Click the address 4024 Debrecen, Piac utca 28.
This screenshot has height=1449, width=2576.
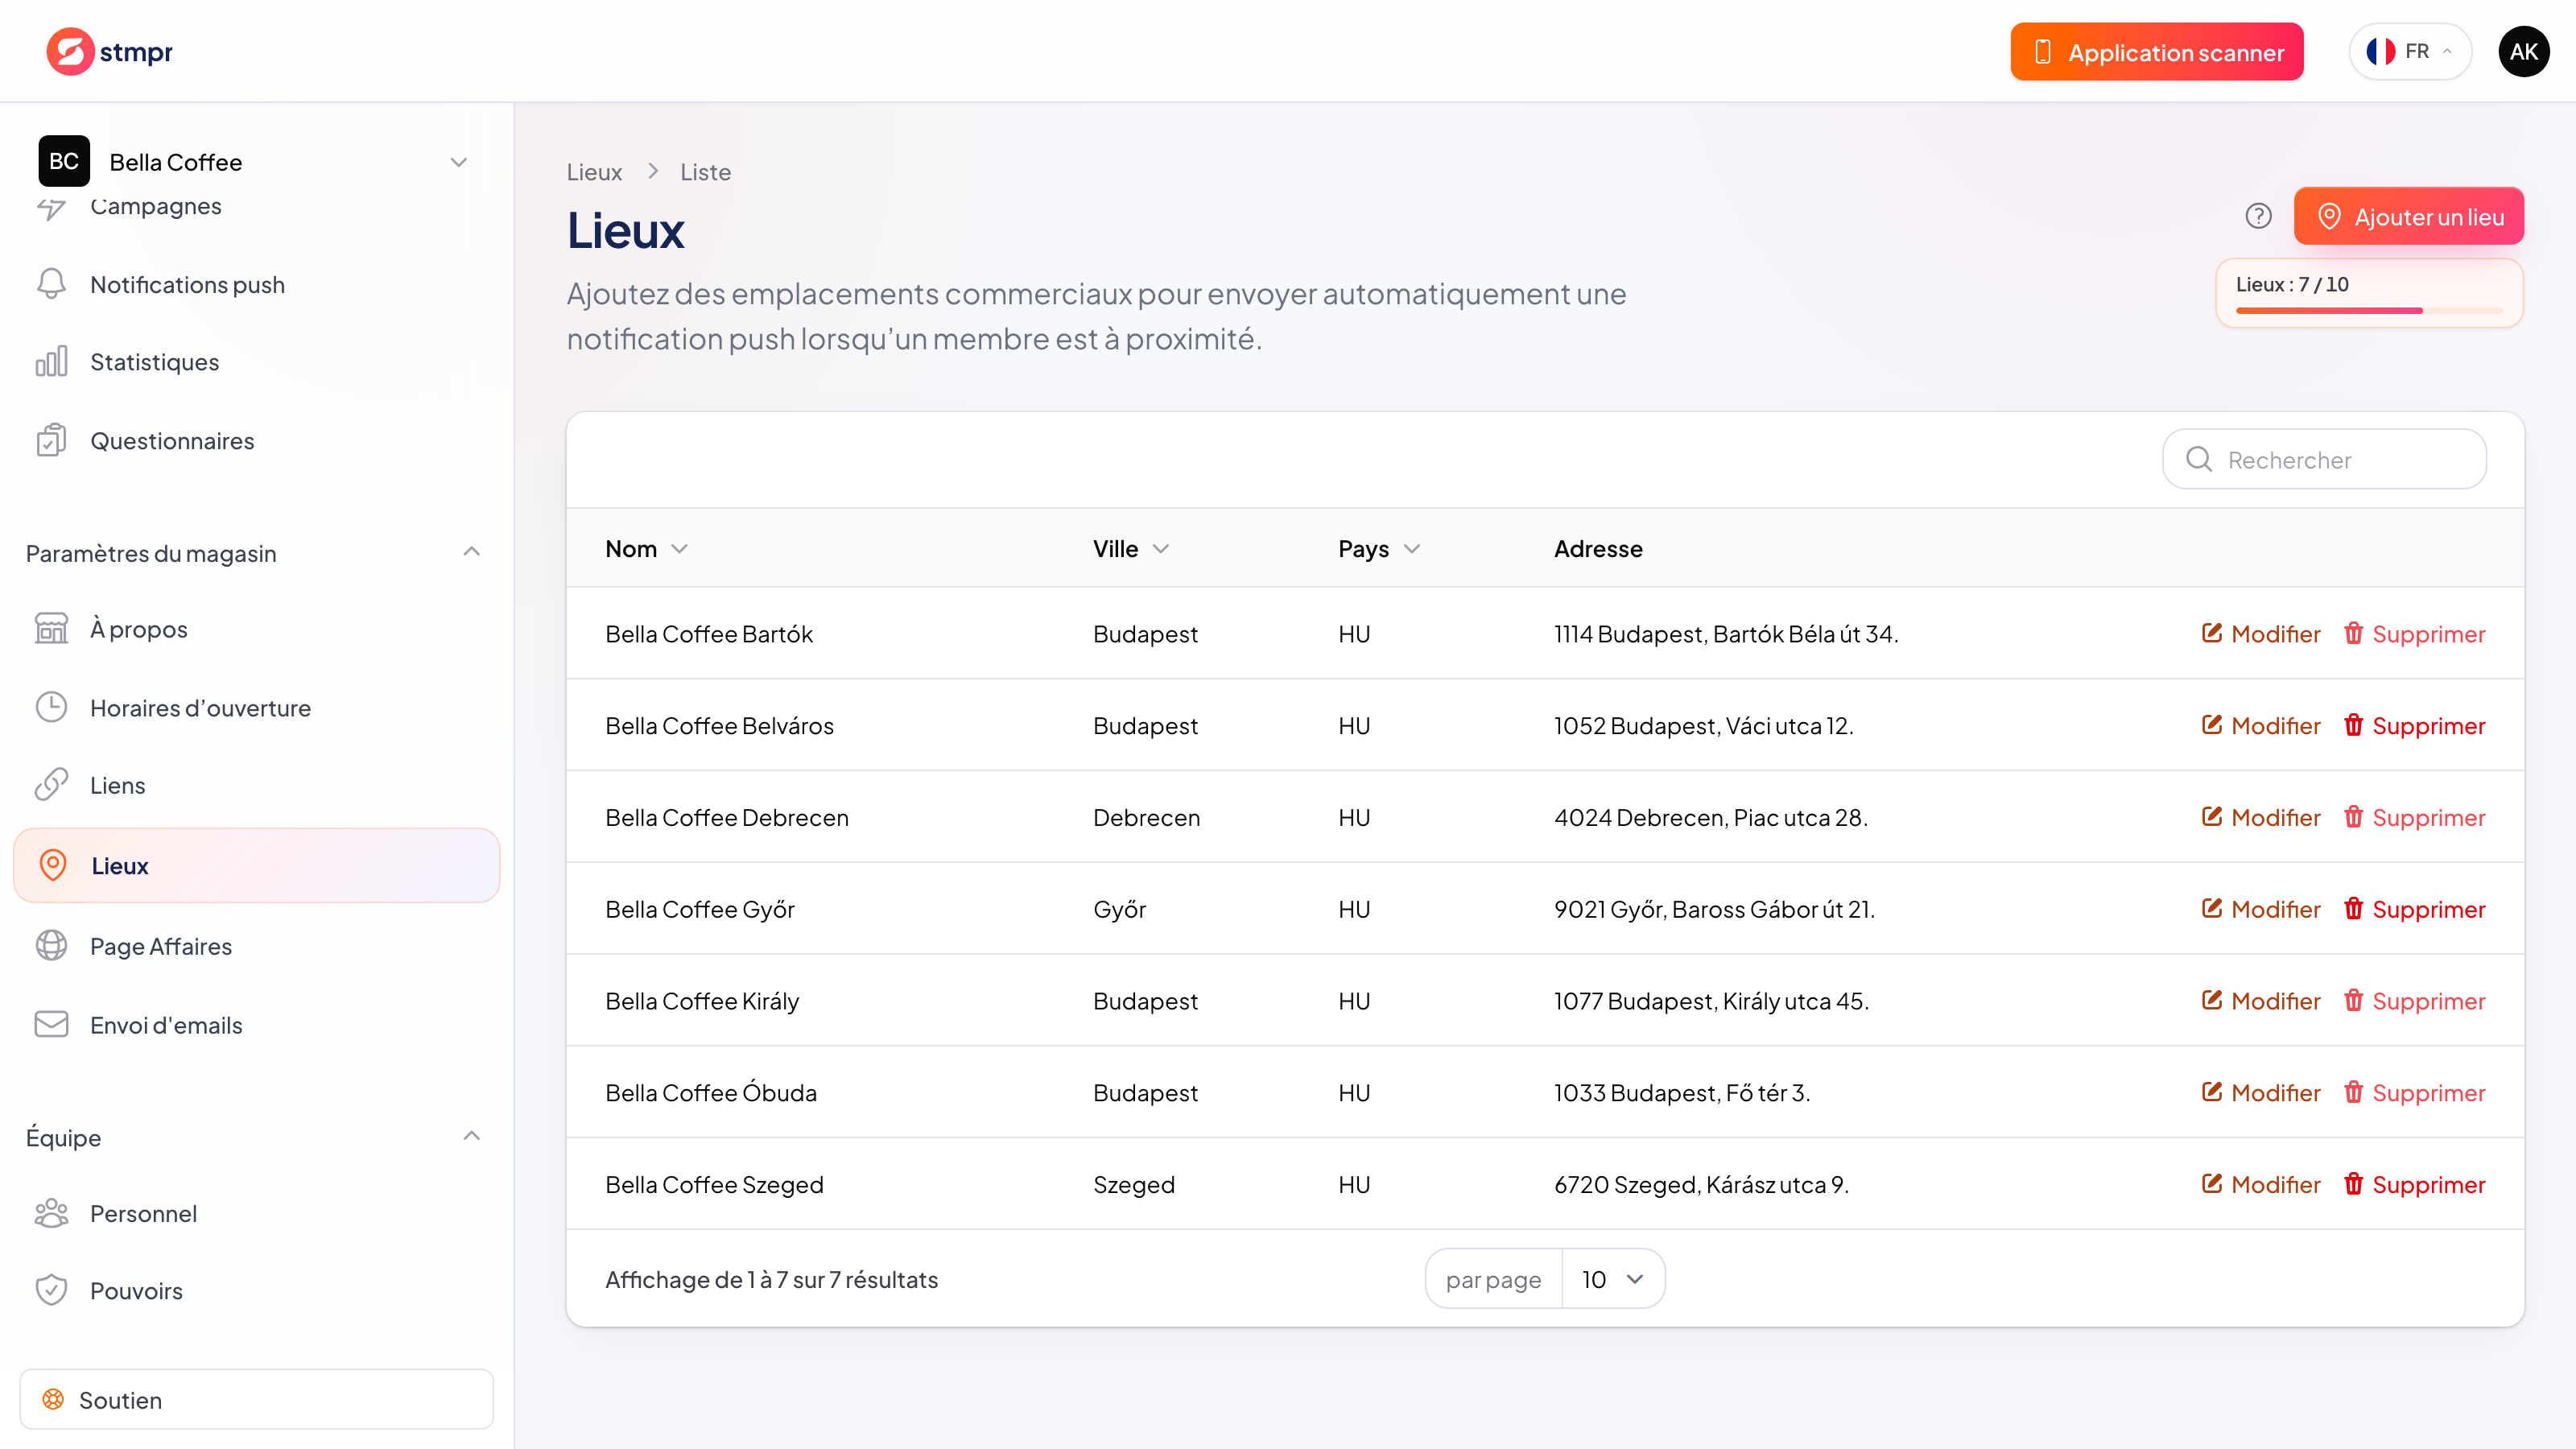coord(1710,817)
